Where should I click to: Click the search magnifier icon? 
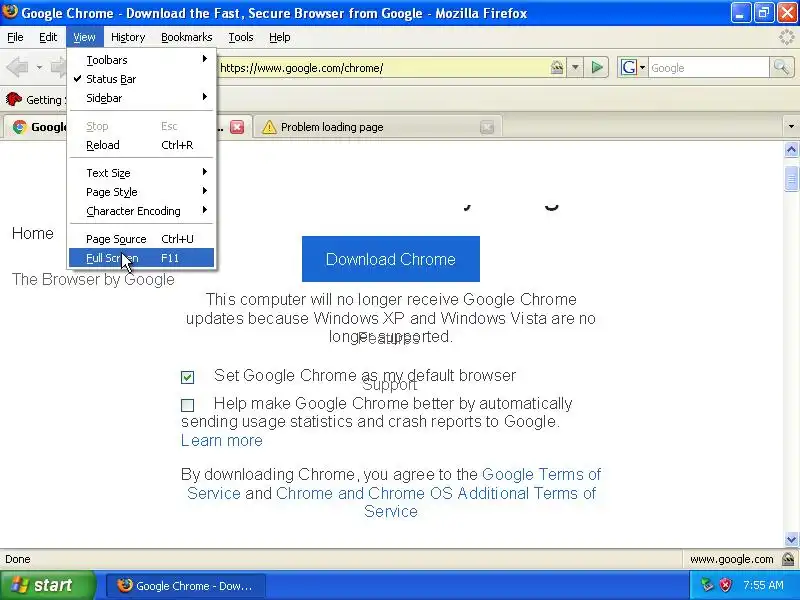781,67
